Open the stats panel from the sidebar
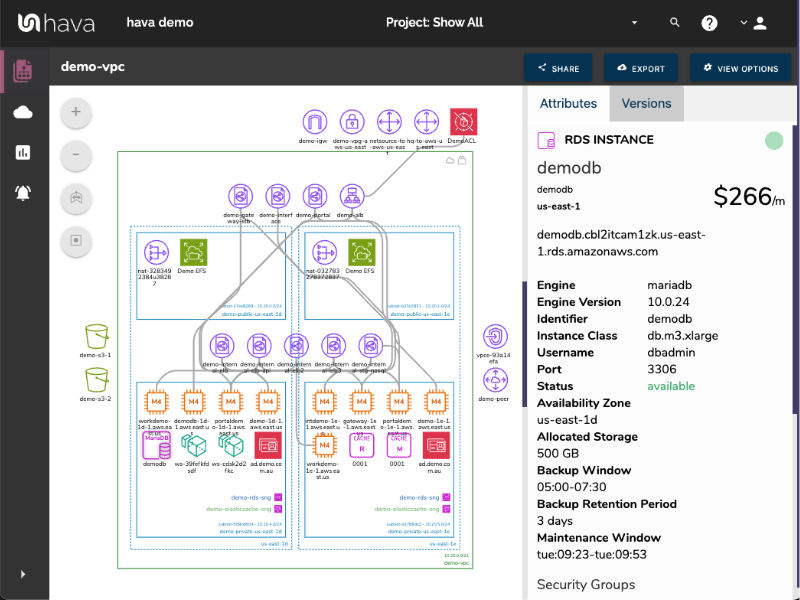Viewport: 800px width, 600px height. [x=23, y=152]
